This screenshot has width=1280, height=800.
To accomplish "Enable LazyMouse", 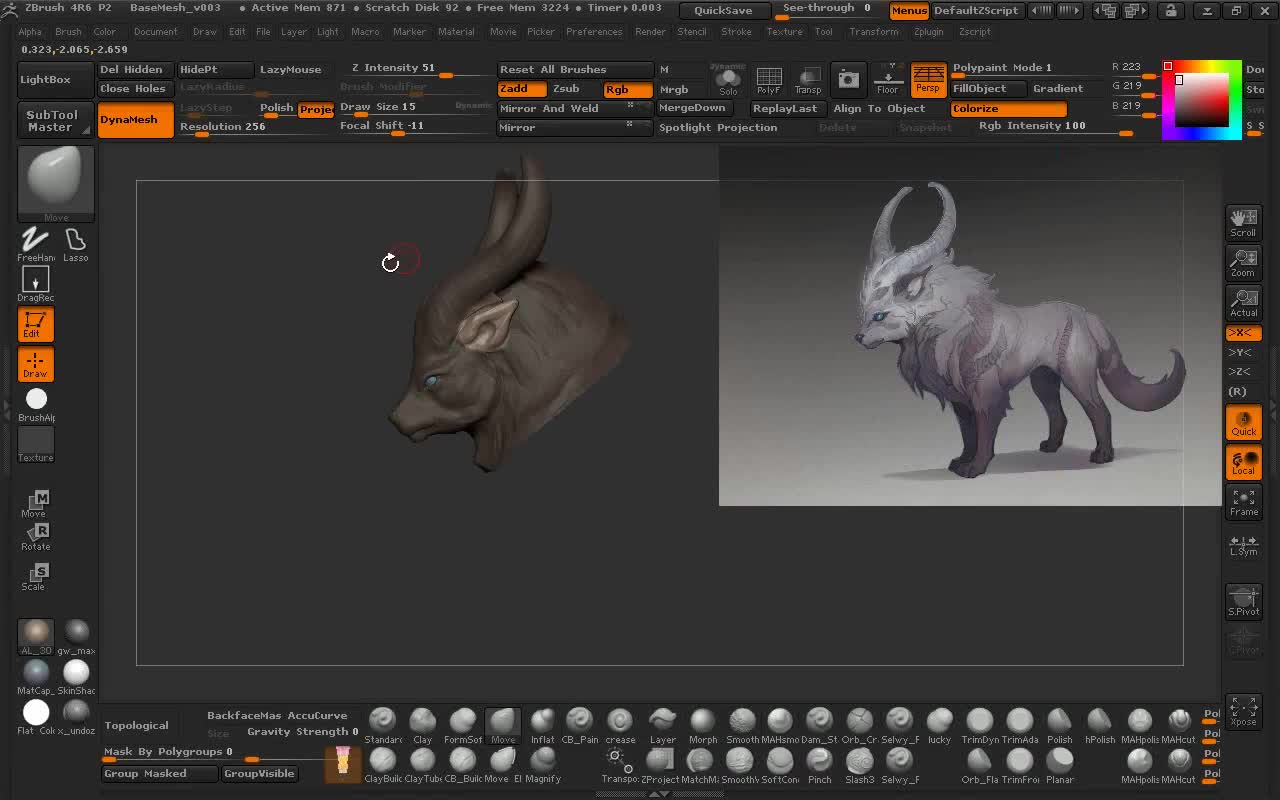I will coord(291,70).
